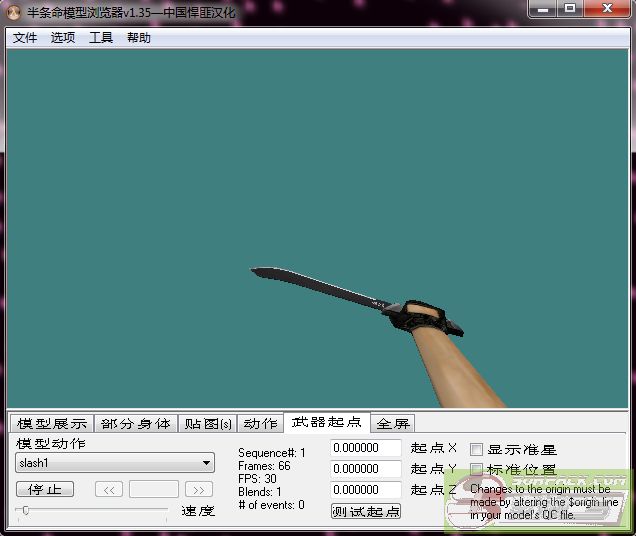Enable the 标准位置 checkbox

(476, 469)
